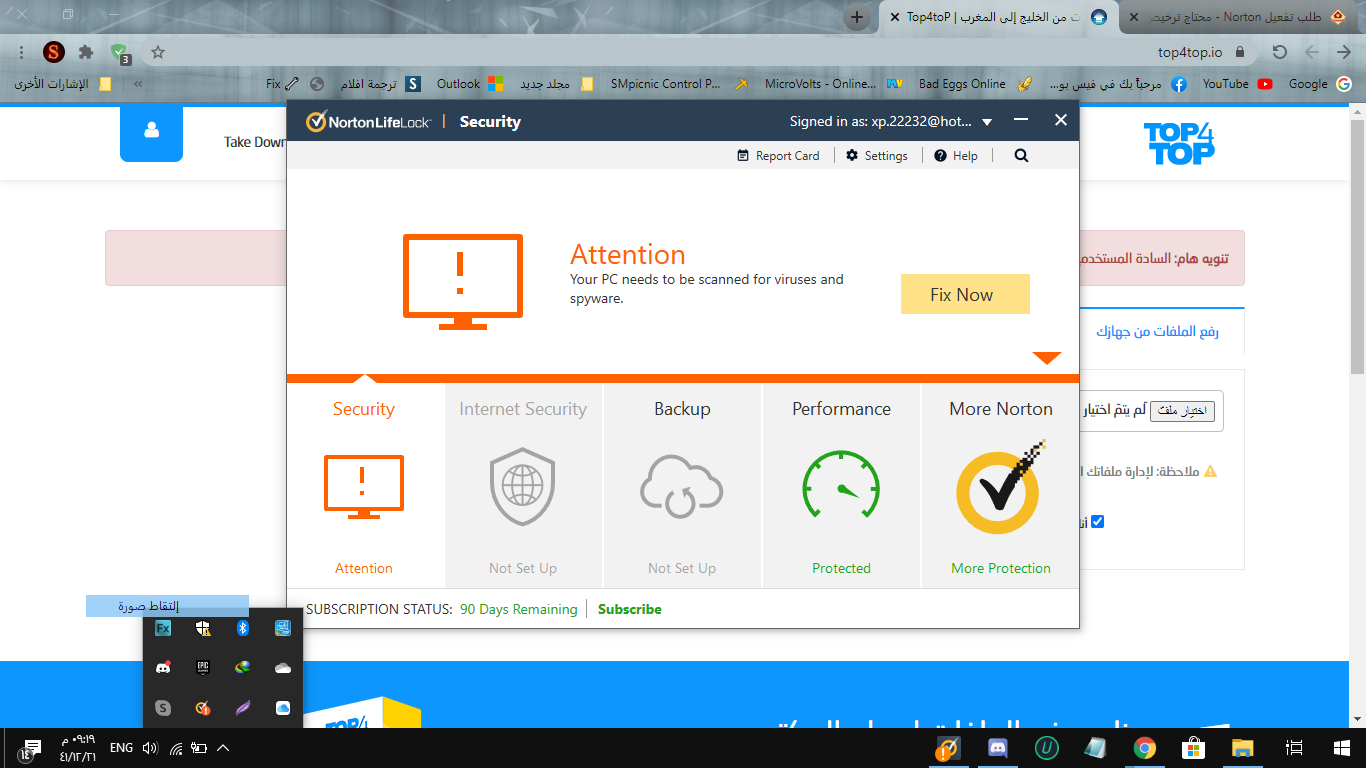Click '90 Days Remaining' subscription status

point(519,609)
